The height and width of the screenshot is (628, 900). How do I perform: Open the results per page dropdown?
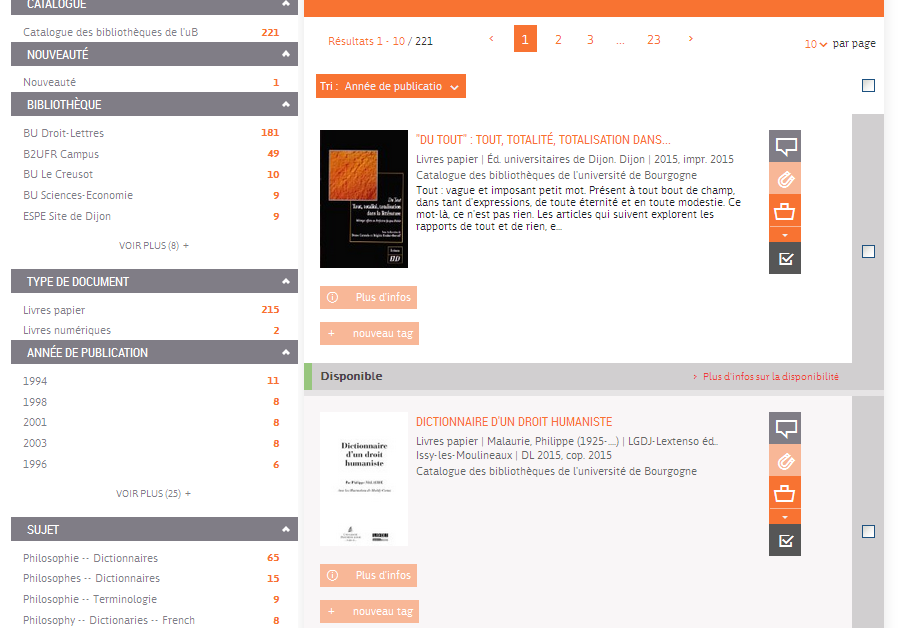pos(816,44)
